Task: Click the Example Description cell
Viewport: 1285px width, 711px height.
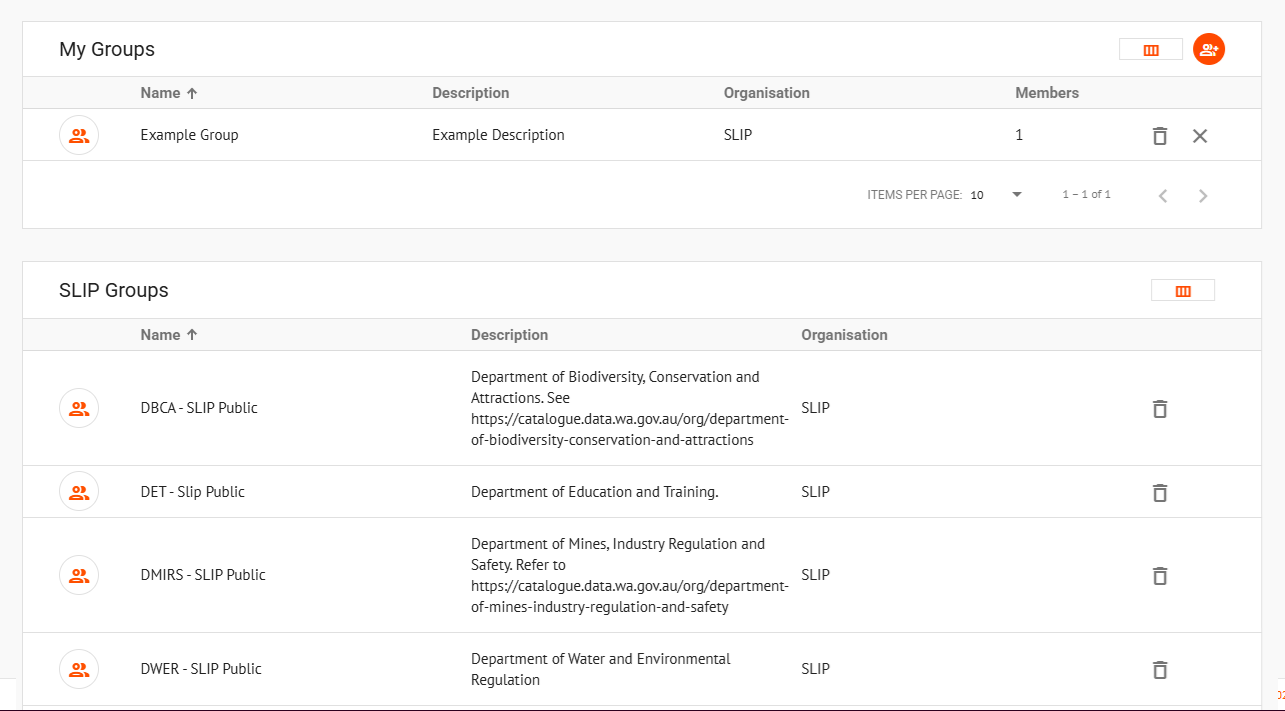Action: [498, 135]
